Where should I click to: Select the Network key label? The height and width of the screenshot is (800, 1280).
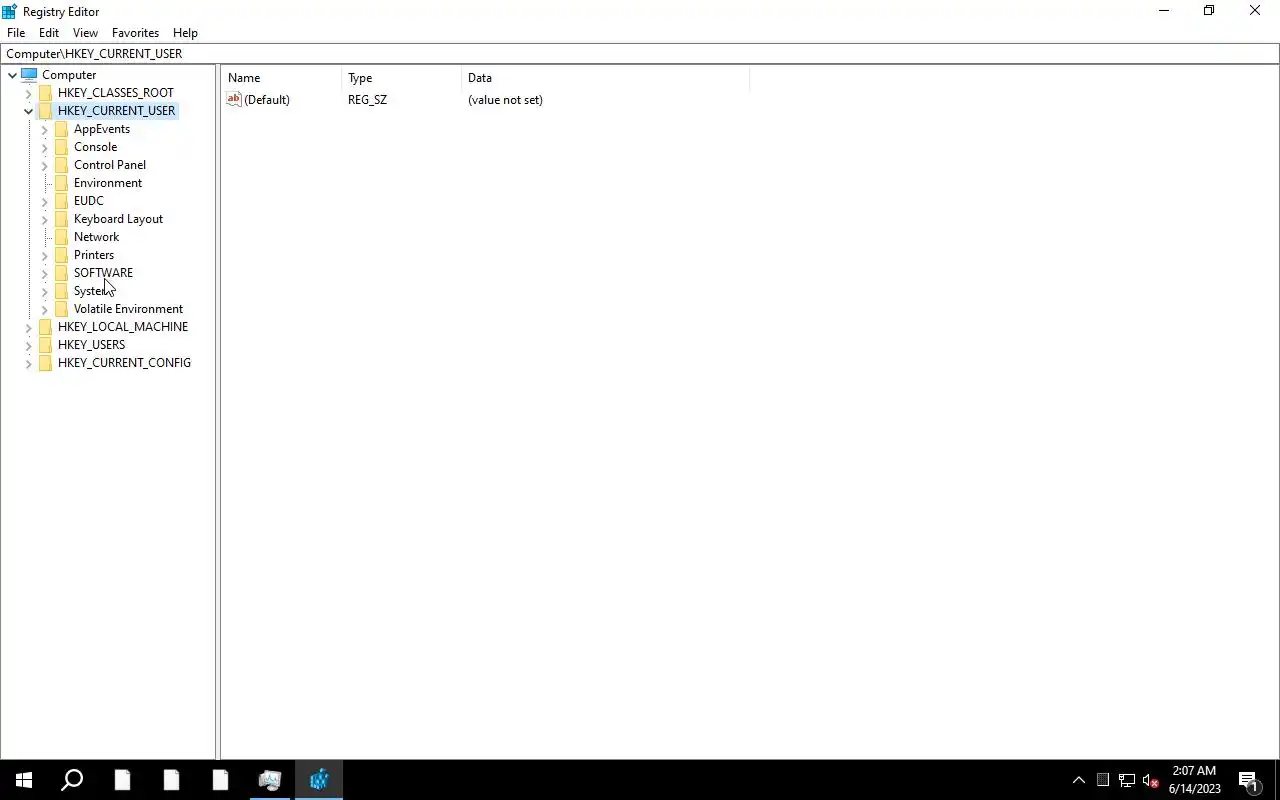96,237
